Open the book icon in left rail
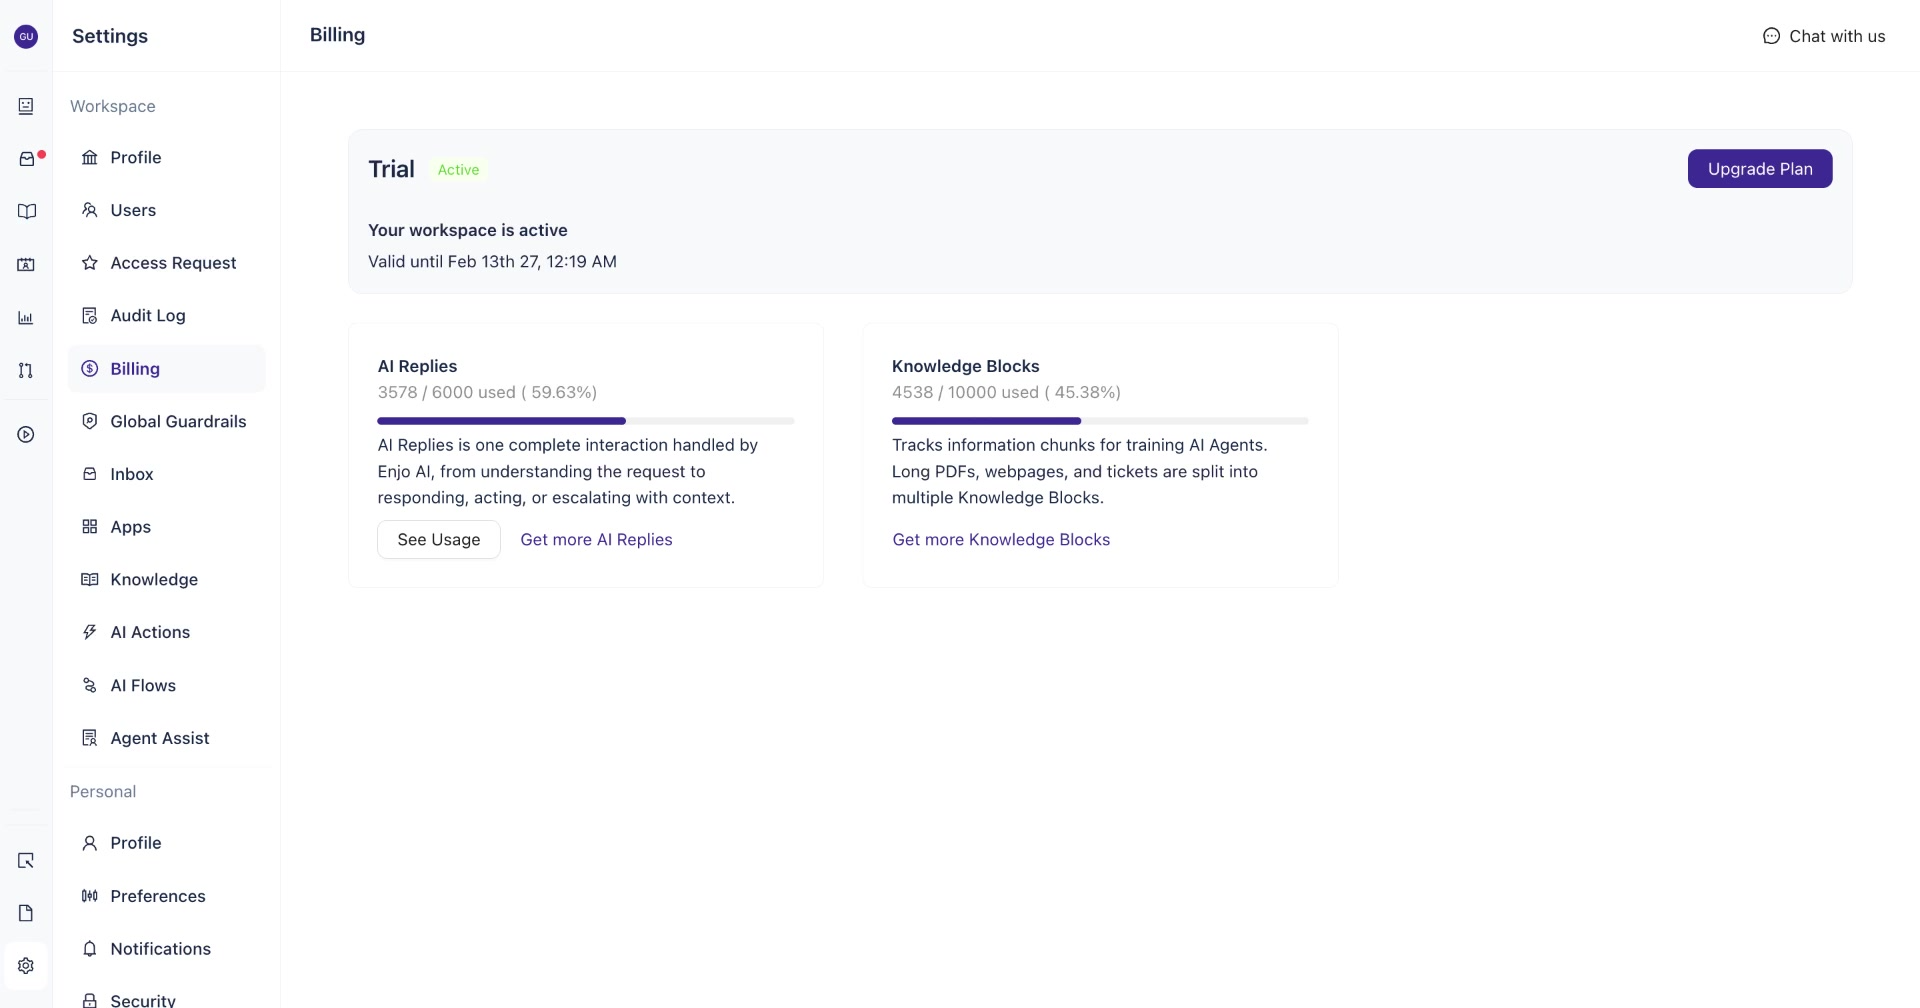Screen dimensions: 1920x1008 (x=26, y=211)
